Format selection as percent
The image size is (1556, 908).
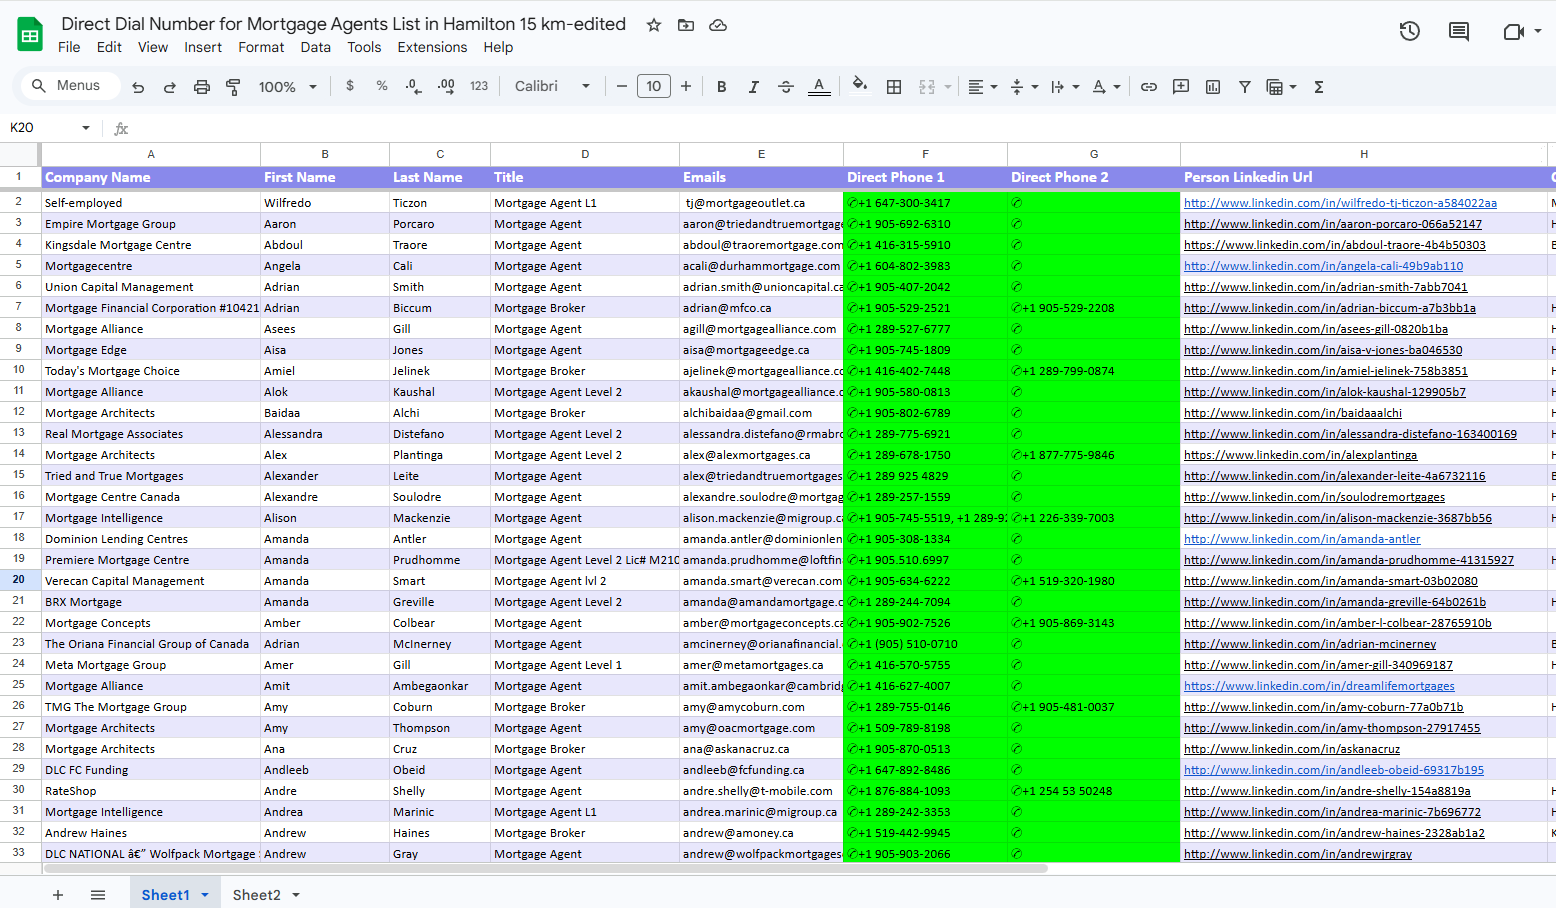(382, 86)
